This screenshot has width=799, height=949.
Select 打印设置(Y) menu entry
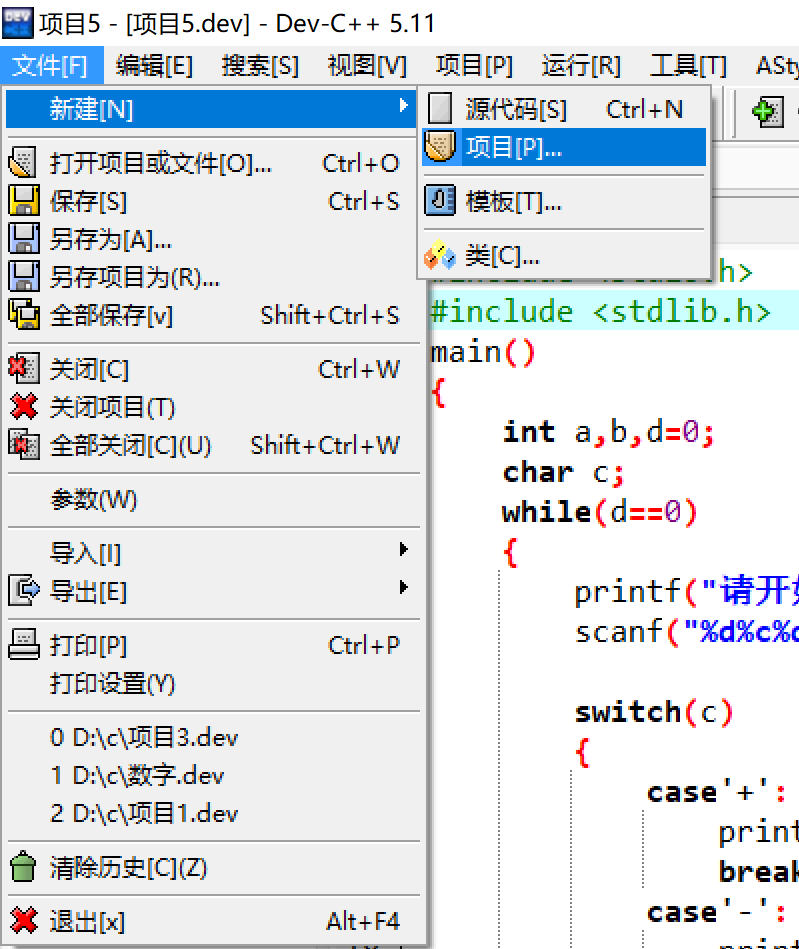click(212, 683)
